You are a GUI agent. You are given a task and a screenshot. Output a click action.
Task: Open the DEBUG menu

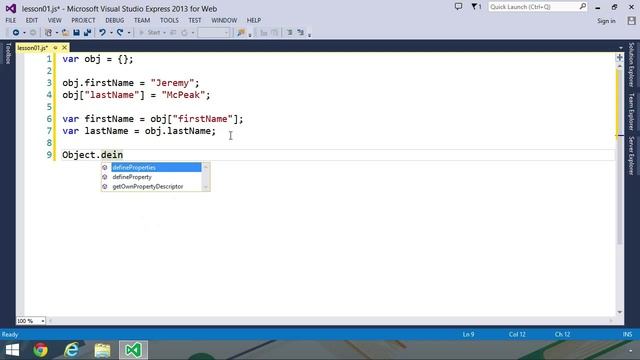pyautogui.click(x=115, y=20)
